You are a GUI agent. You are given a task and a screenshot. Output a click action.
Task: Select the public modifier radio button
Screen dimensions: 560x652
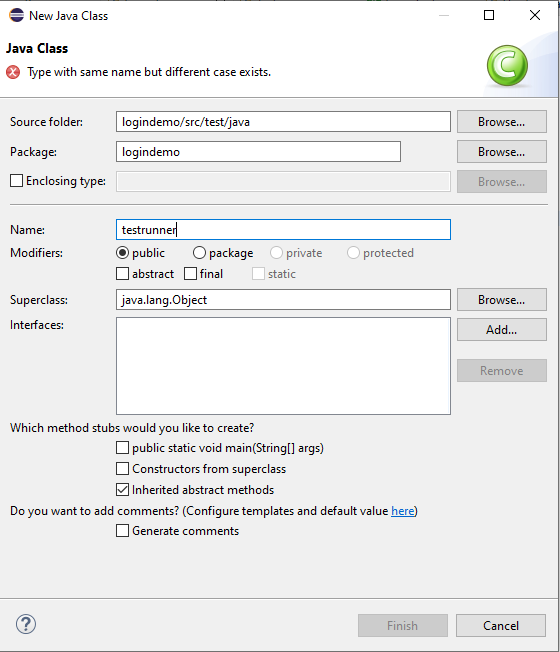[122, 252]
